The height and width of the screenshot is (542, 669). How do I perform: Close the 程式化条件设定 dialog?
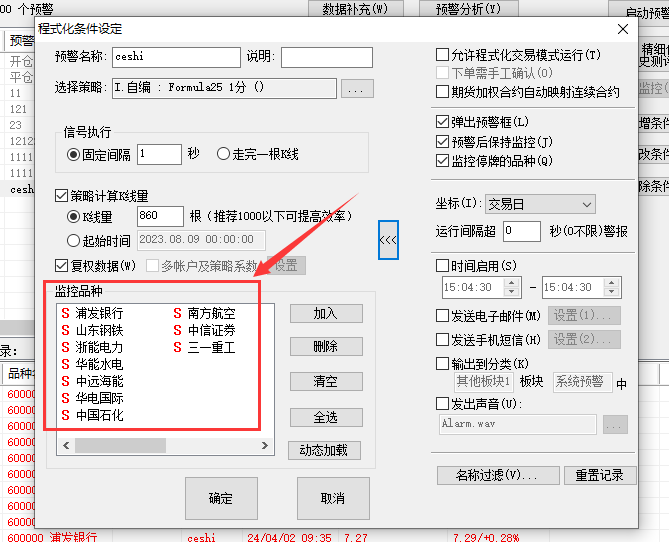coord(623,29)
